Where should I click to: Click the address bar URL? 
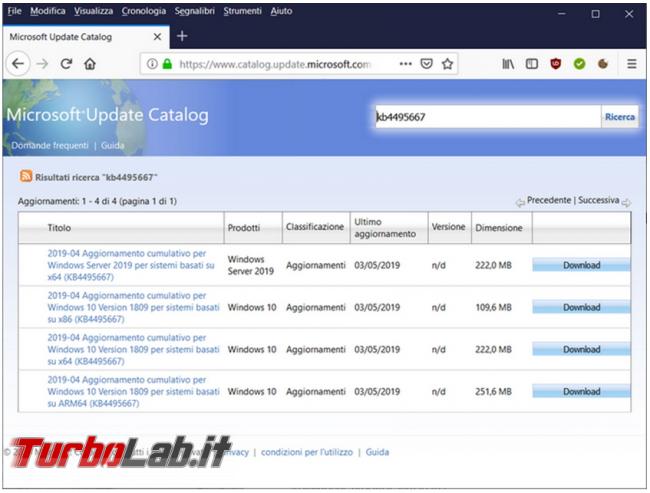275,64
